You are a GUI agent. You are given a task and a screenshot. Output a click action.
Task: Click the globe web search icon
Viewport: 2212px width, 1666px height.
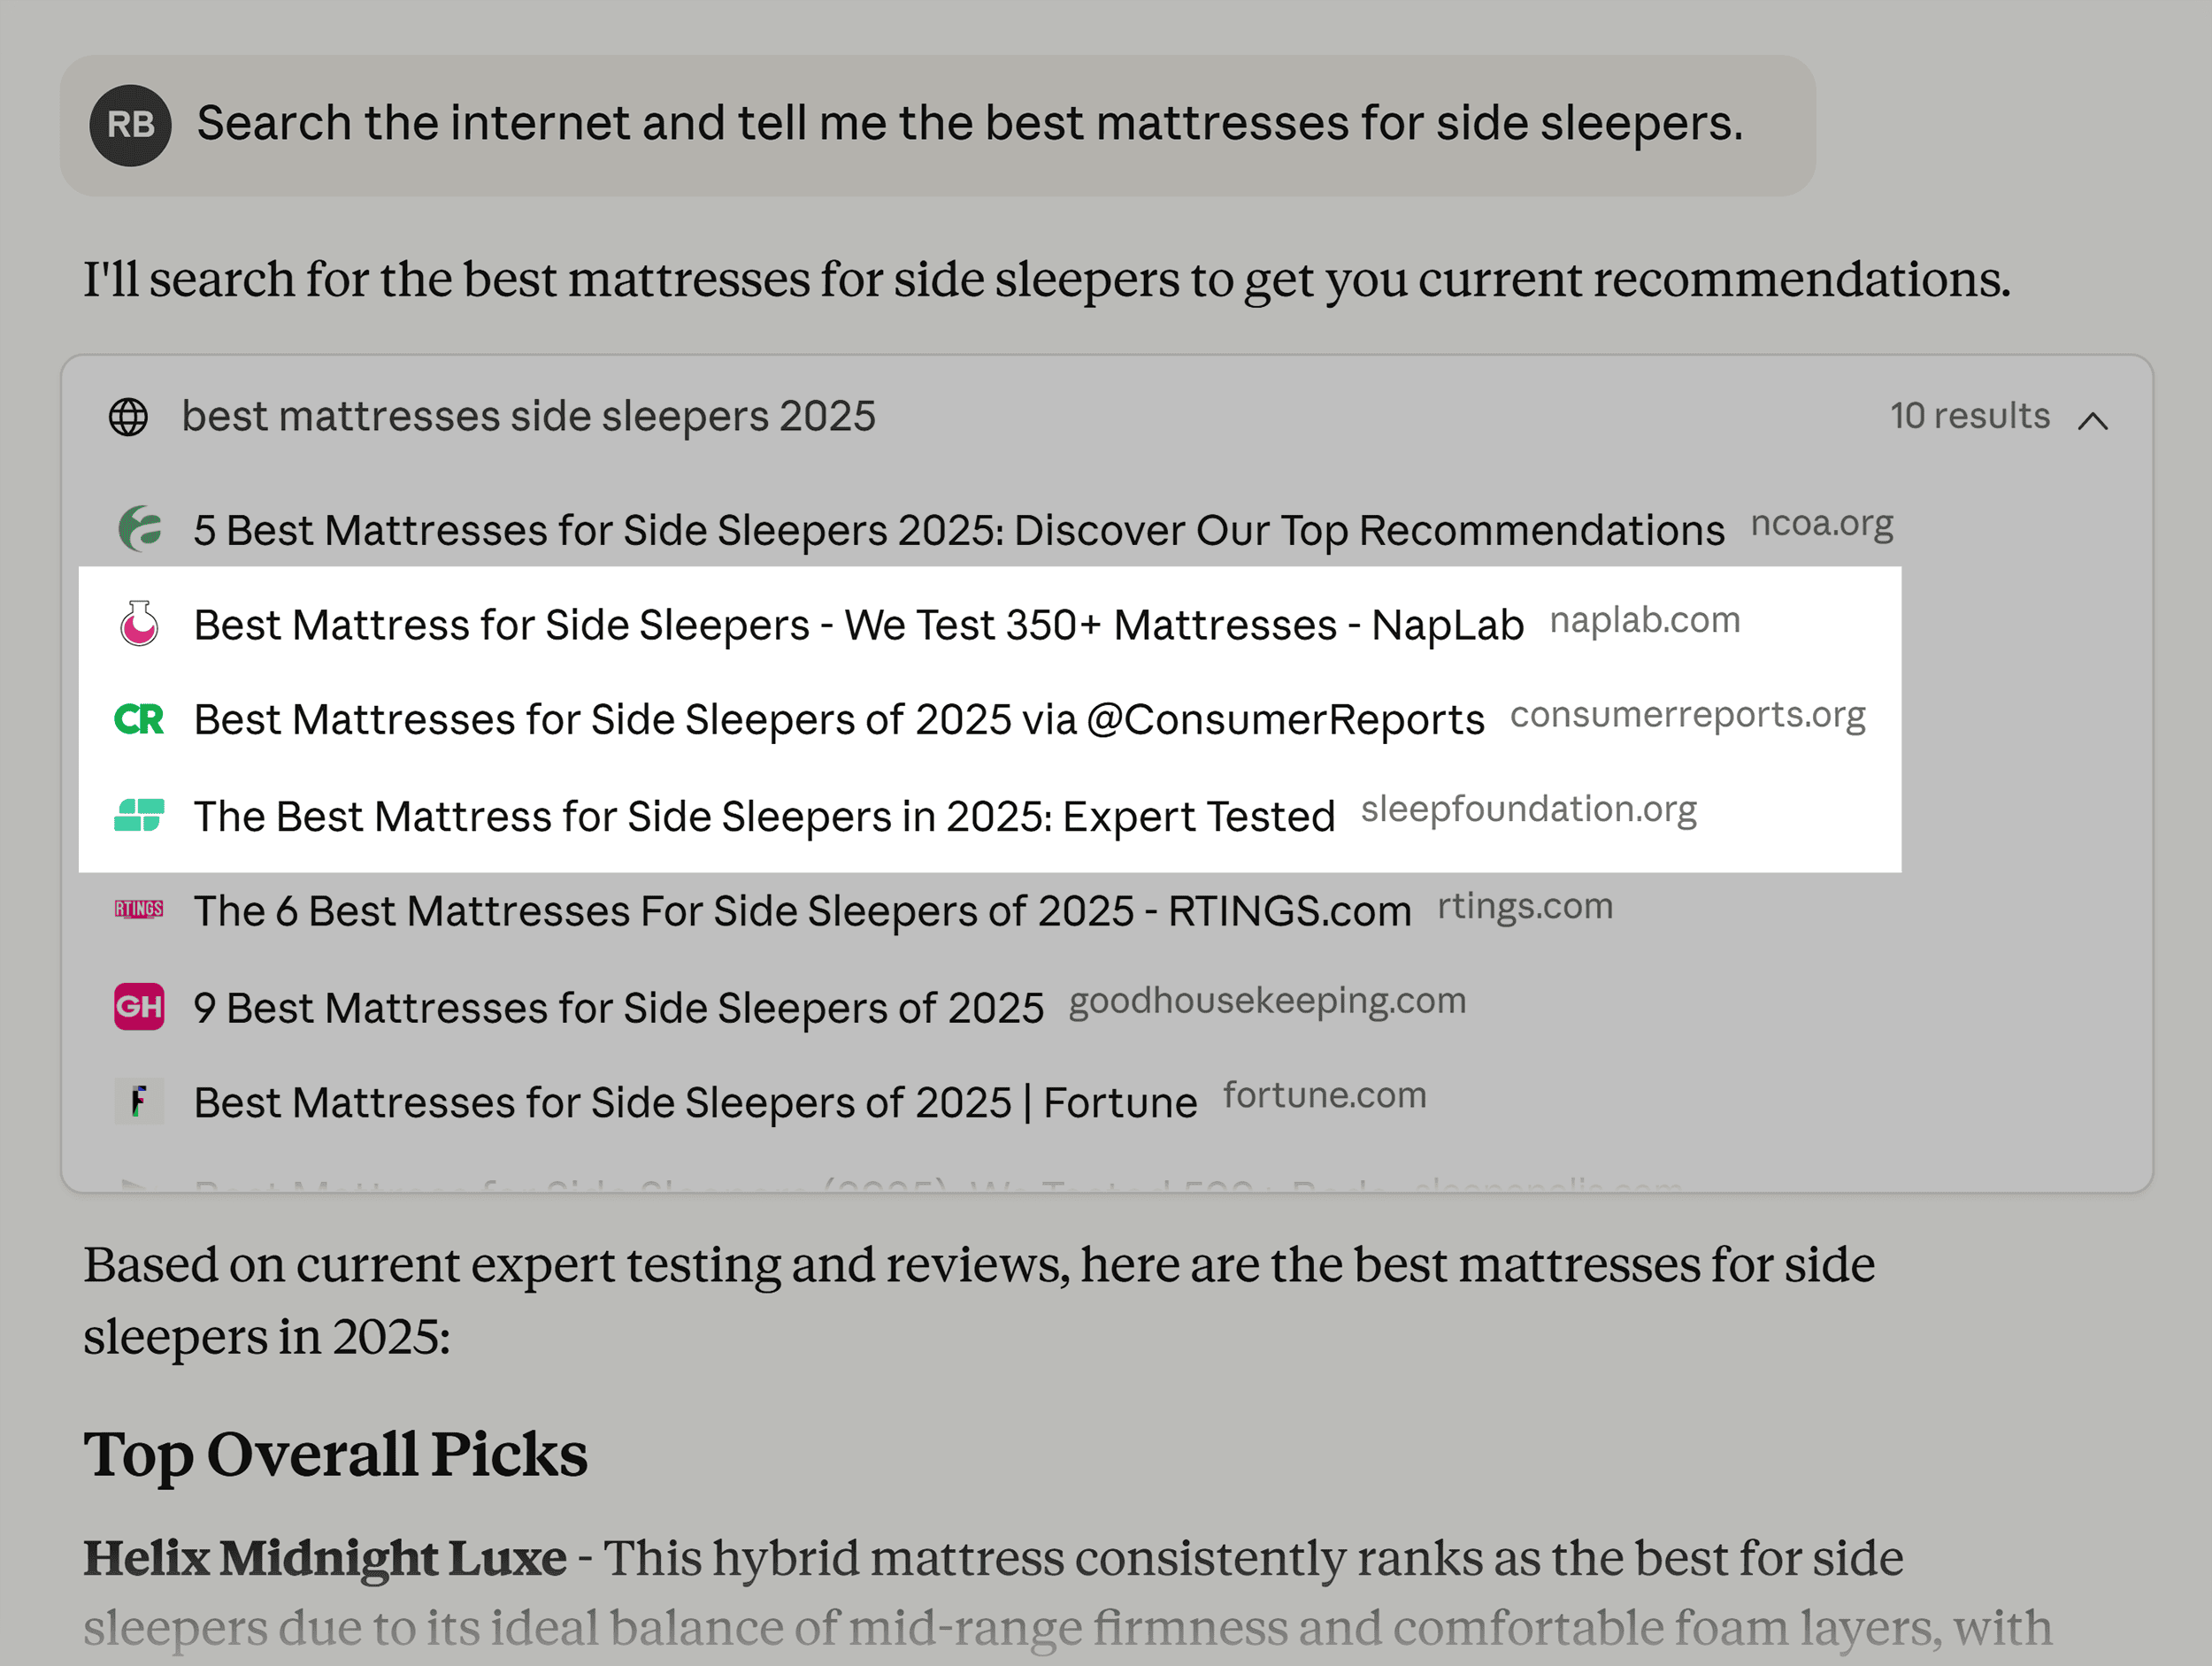click(x=128, y=417)
